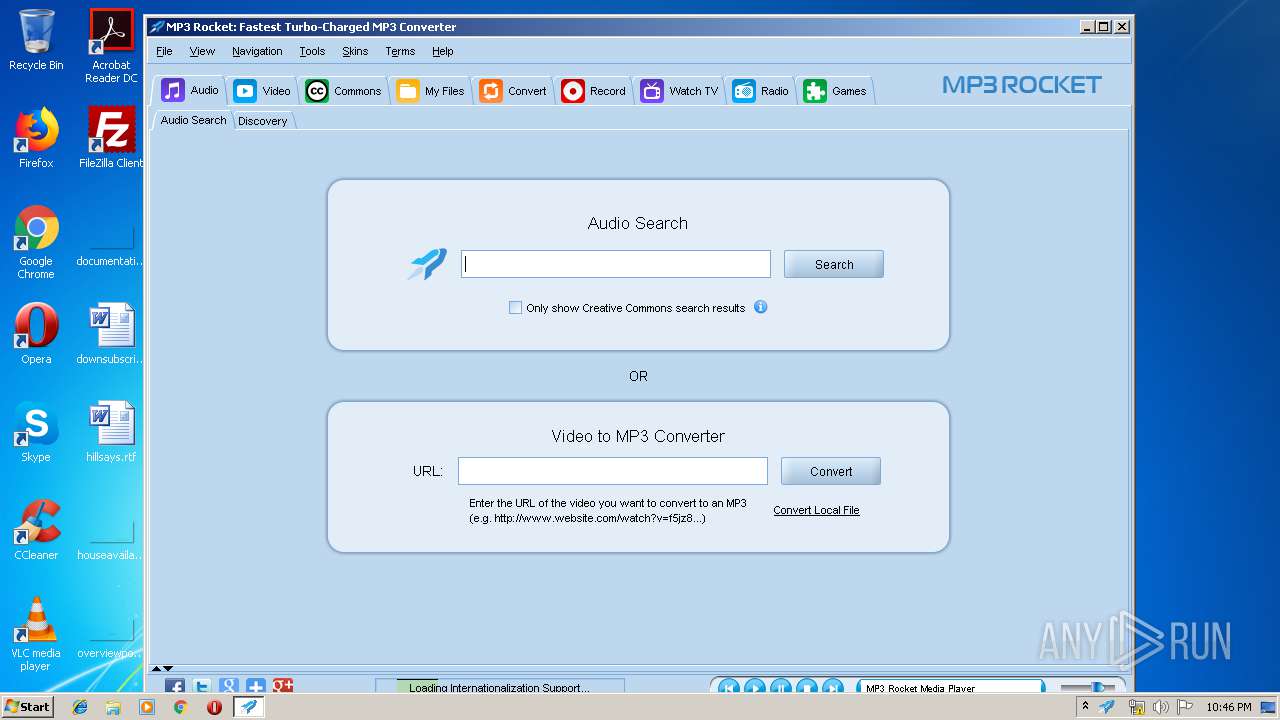Image resolution: width=1280 pixels, height=720 pixels.
Task: Open the Convert Local File link
Action: pos(816,510)
